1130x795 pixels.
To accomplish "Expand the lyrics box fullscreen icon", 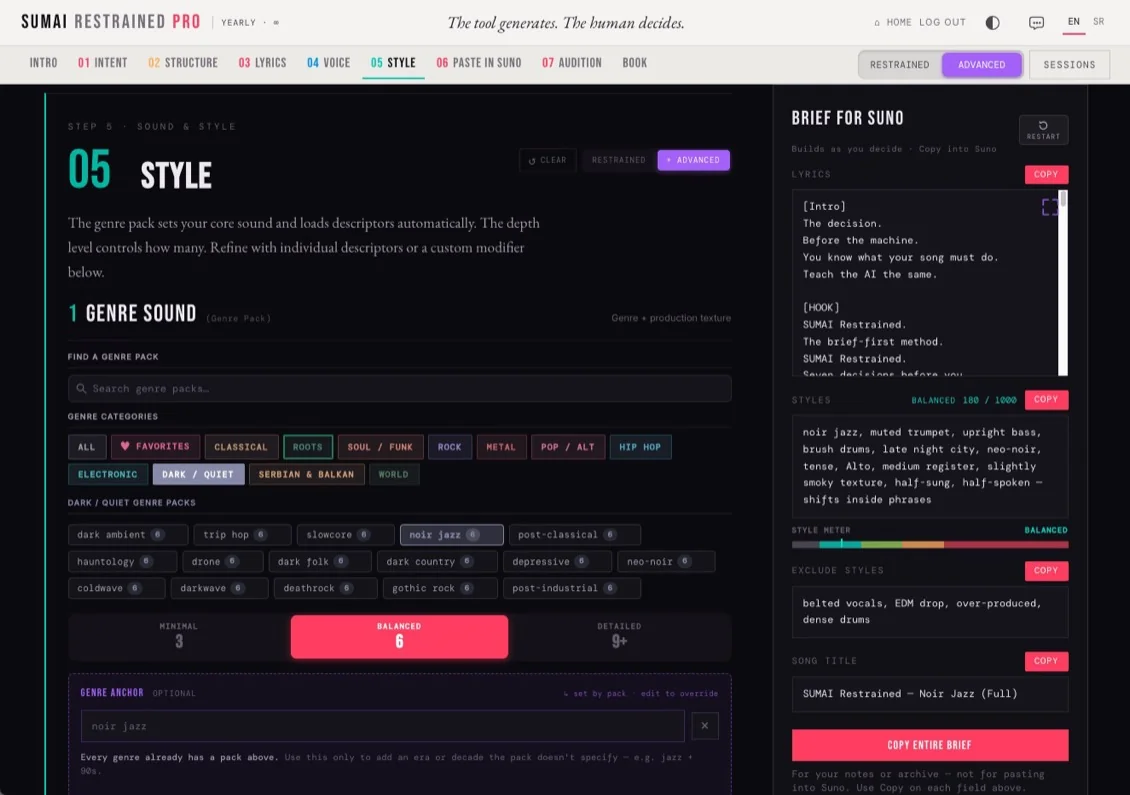I will (x=1049, y=208).
